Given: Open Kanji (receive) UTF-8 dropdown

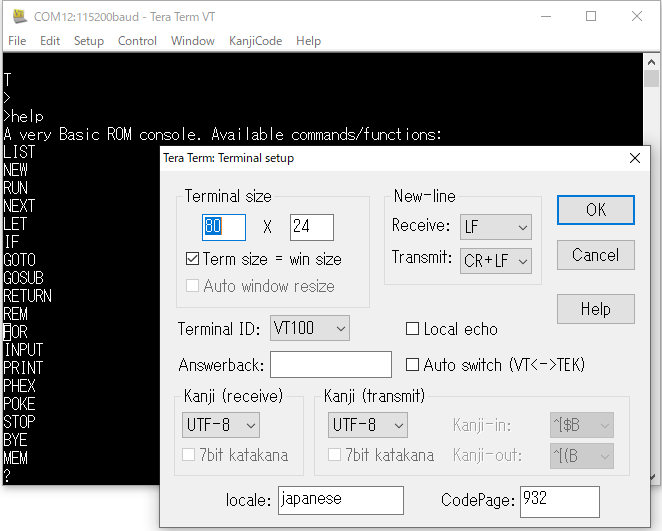Looking at the screenshot, I should (x=220, y=425).
